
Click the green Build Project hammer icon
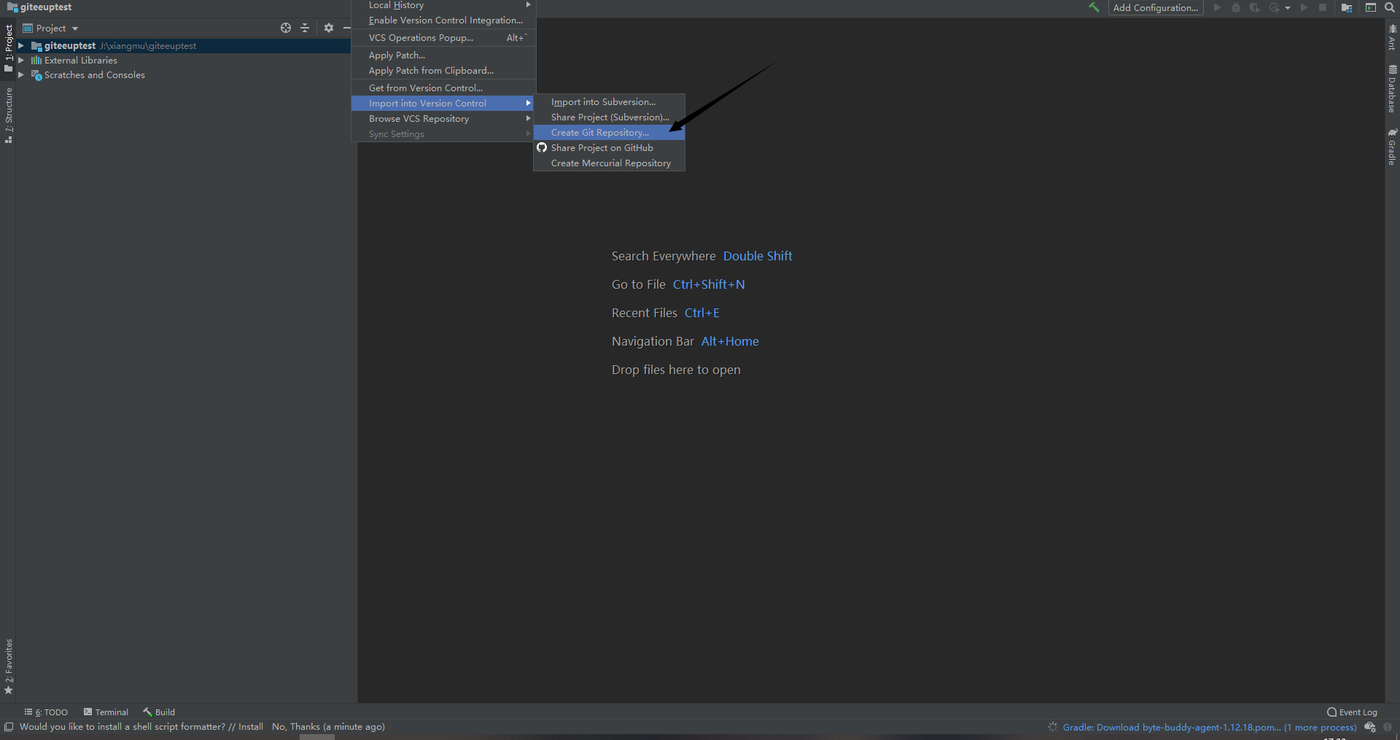coord(1094,7)
